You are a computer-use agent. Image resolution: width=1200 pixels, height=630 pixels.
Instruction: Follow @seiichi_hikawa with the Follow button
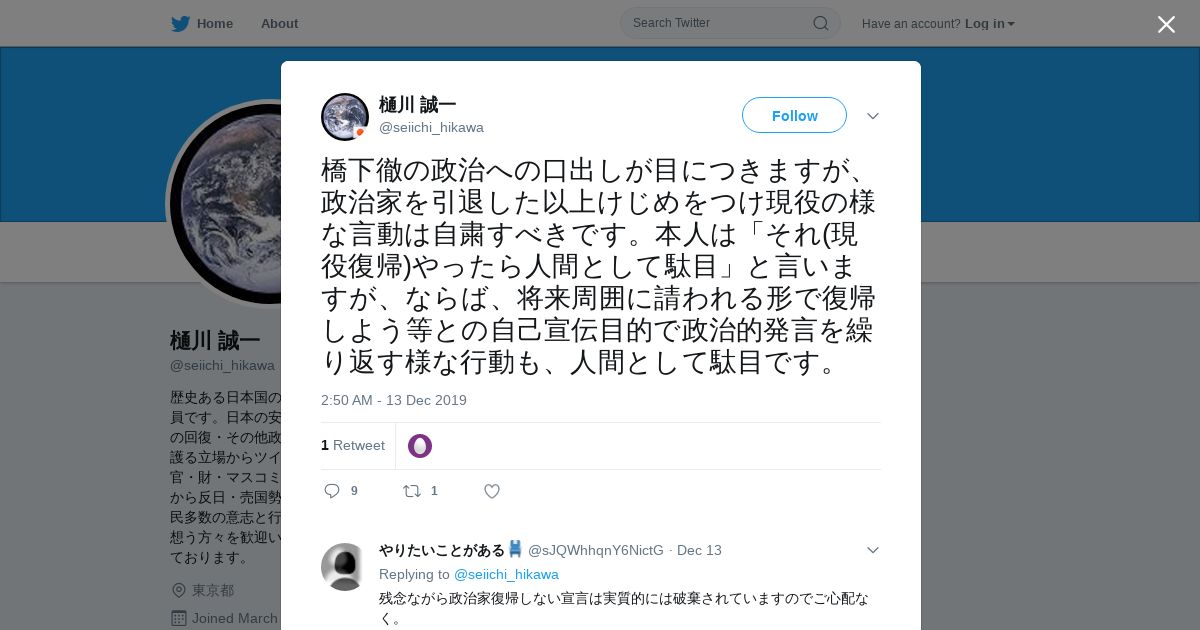click(x=794, y=115)
